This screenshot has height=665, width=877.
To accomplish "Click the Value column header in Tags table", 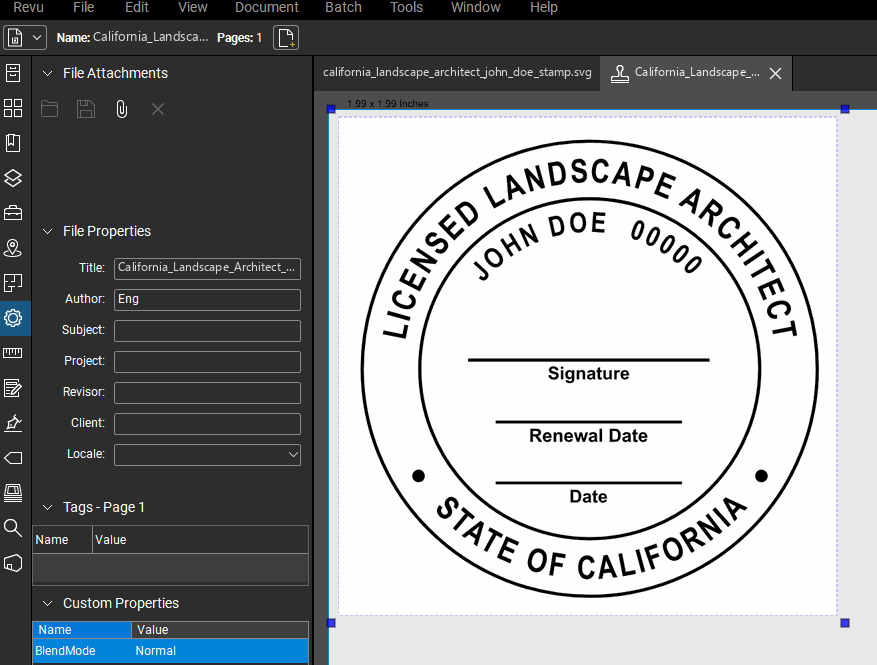I will (x=200, y=540).
